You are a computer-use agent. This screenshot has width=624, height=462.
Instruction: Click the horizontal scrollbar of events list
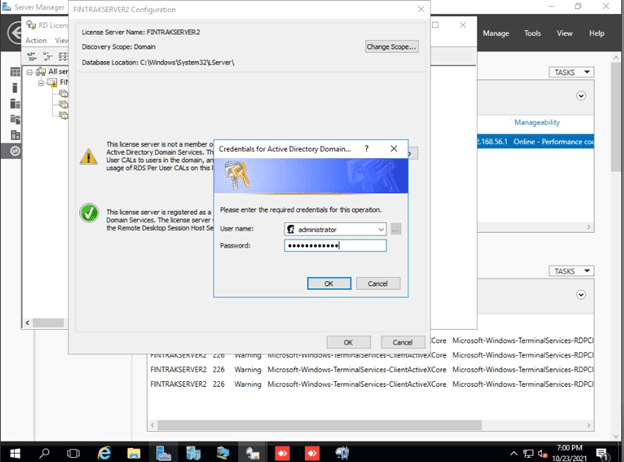tap(320, 425)
